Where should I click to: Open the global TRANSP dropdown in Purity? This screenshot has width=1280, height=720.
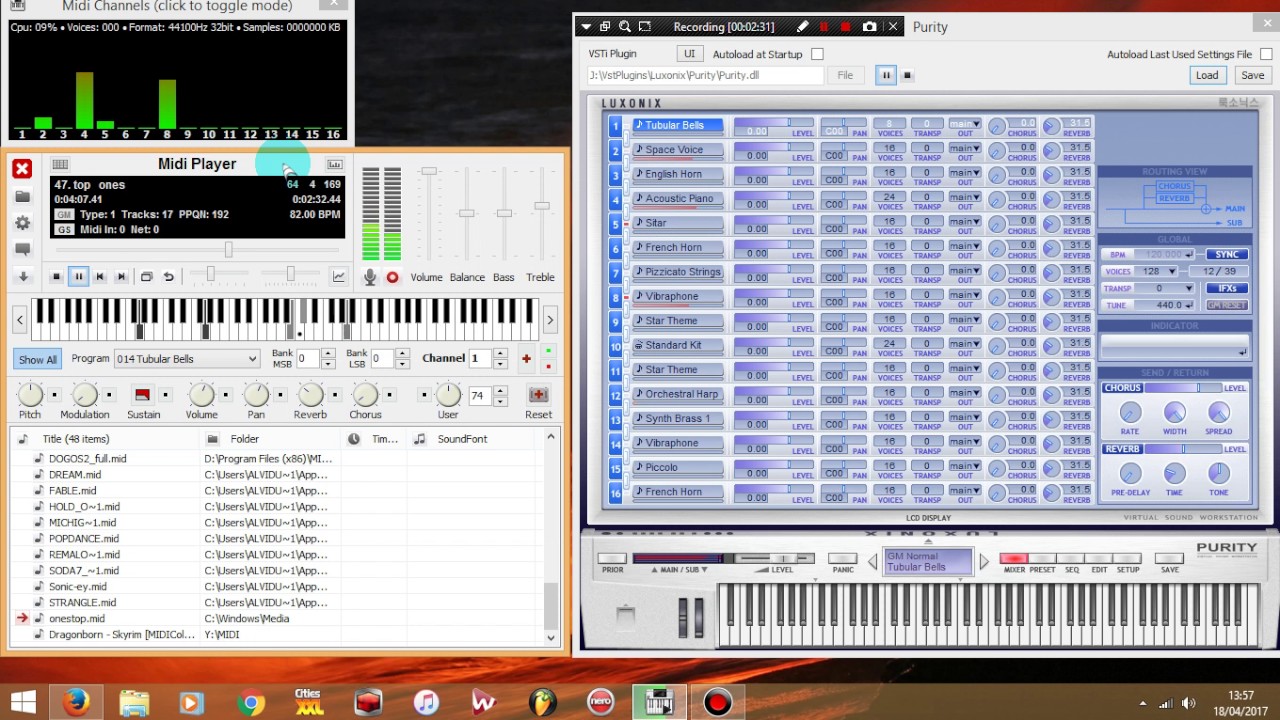[x=1165, y=288]
